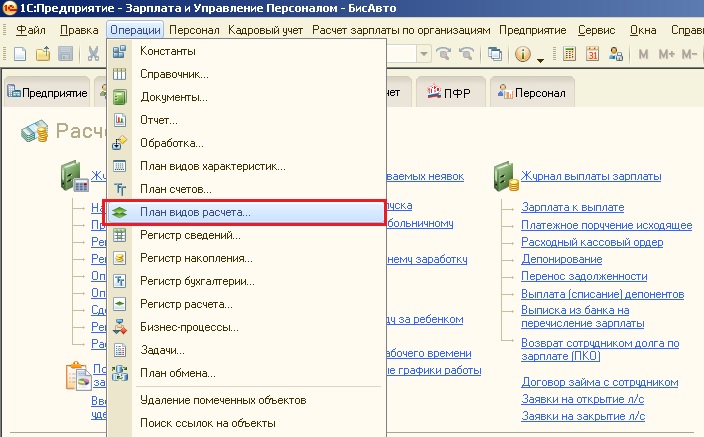The image size is (704, 437).
Task: Open Справочник... menu entry
Action: coord(246,74)
